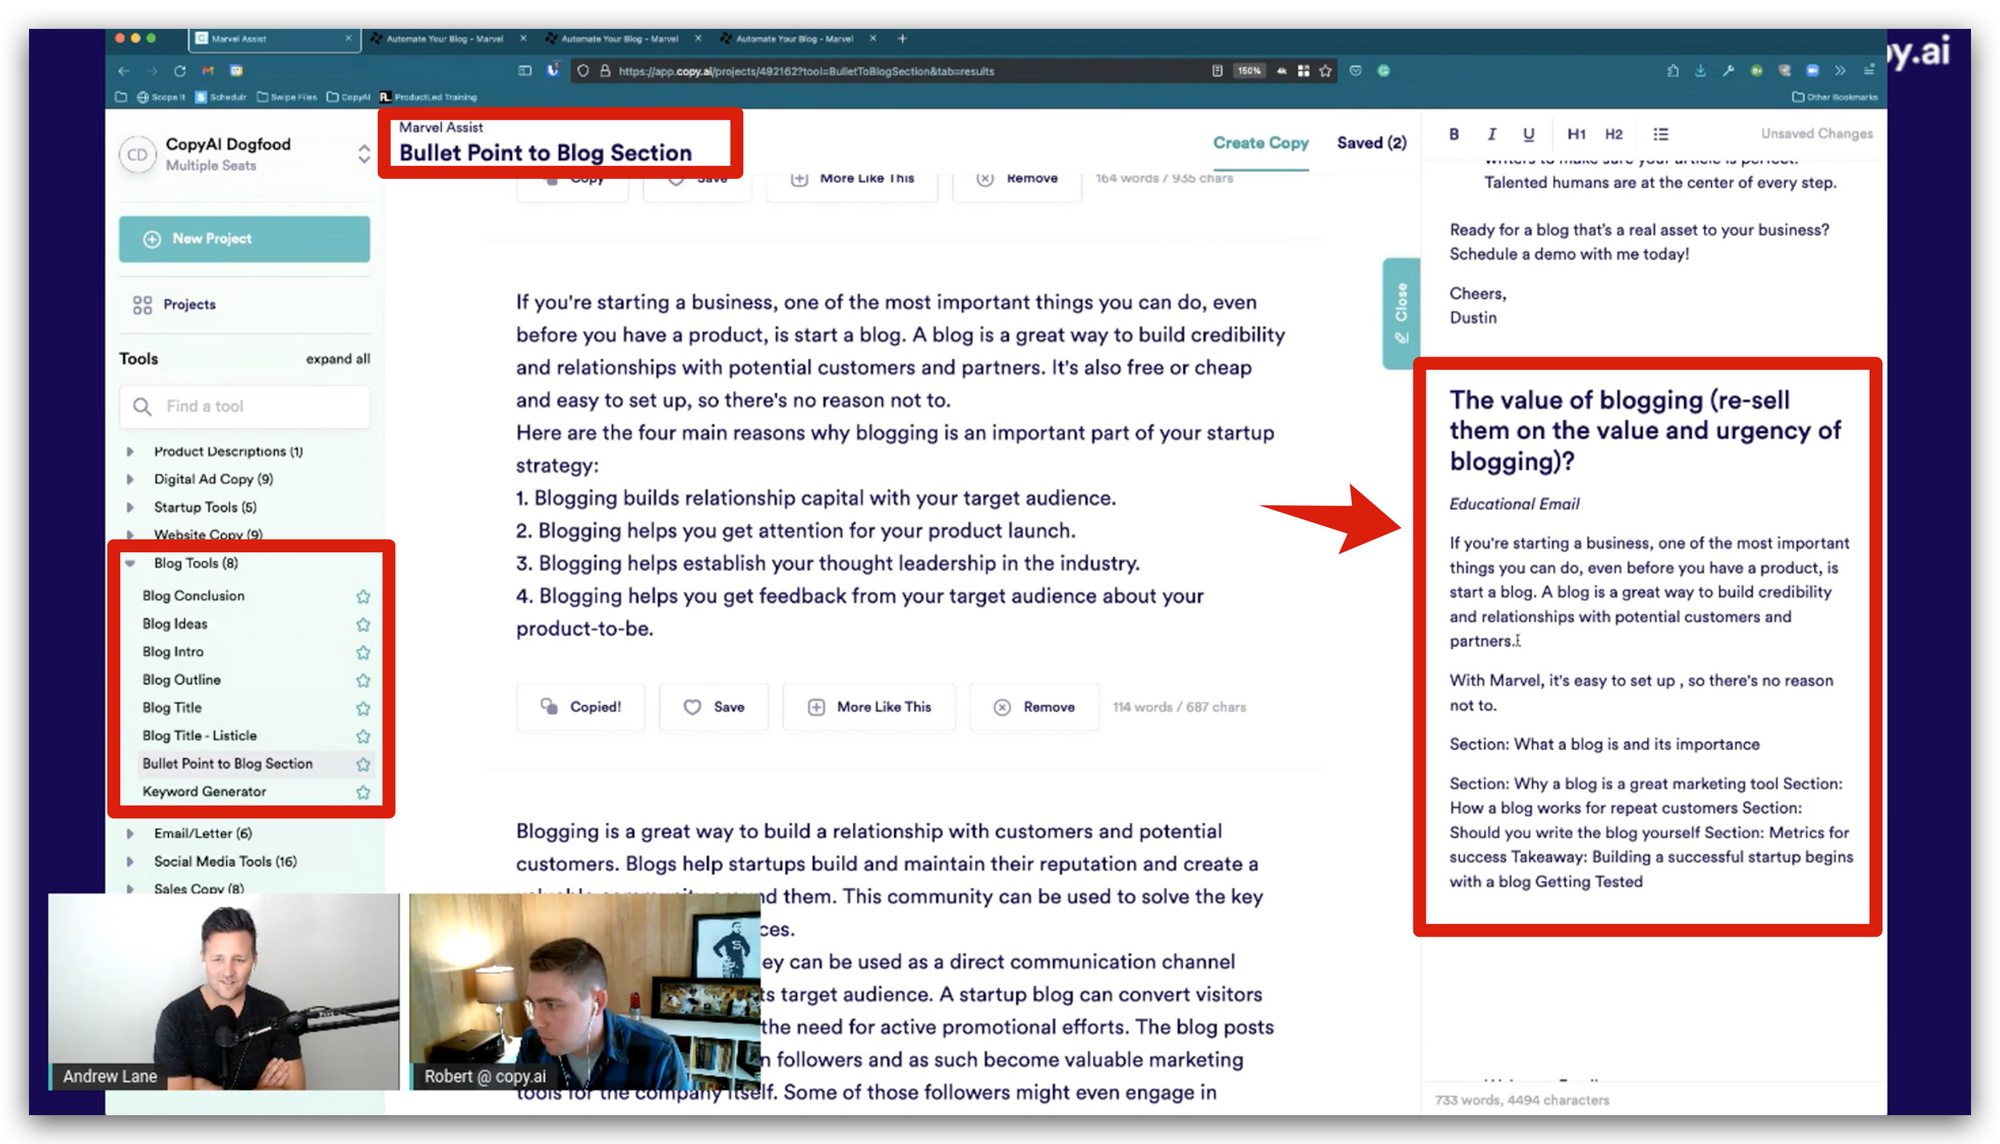
Task: Click the Copied! button under first result
Action: click(x=581, y=707)
